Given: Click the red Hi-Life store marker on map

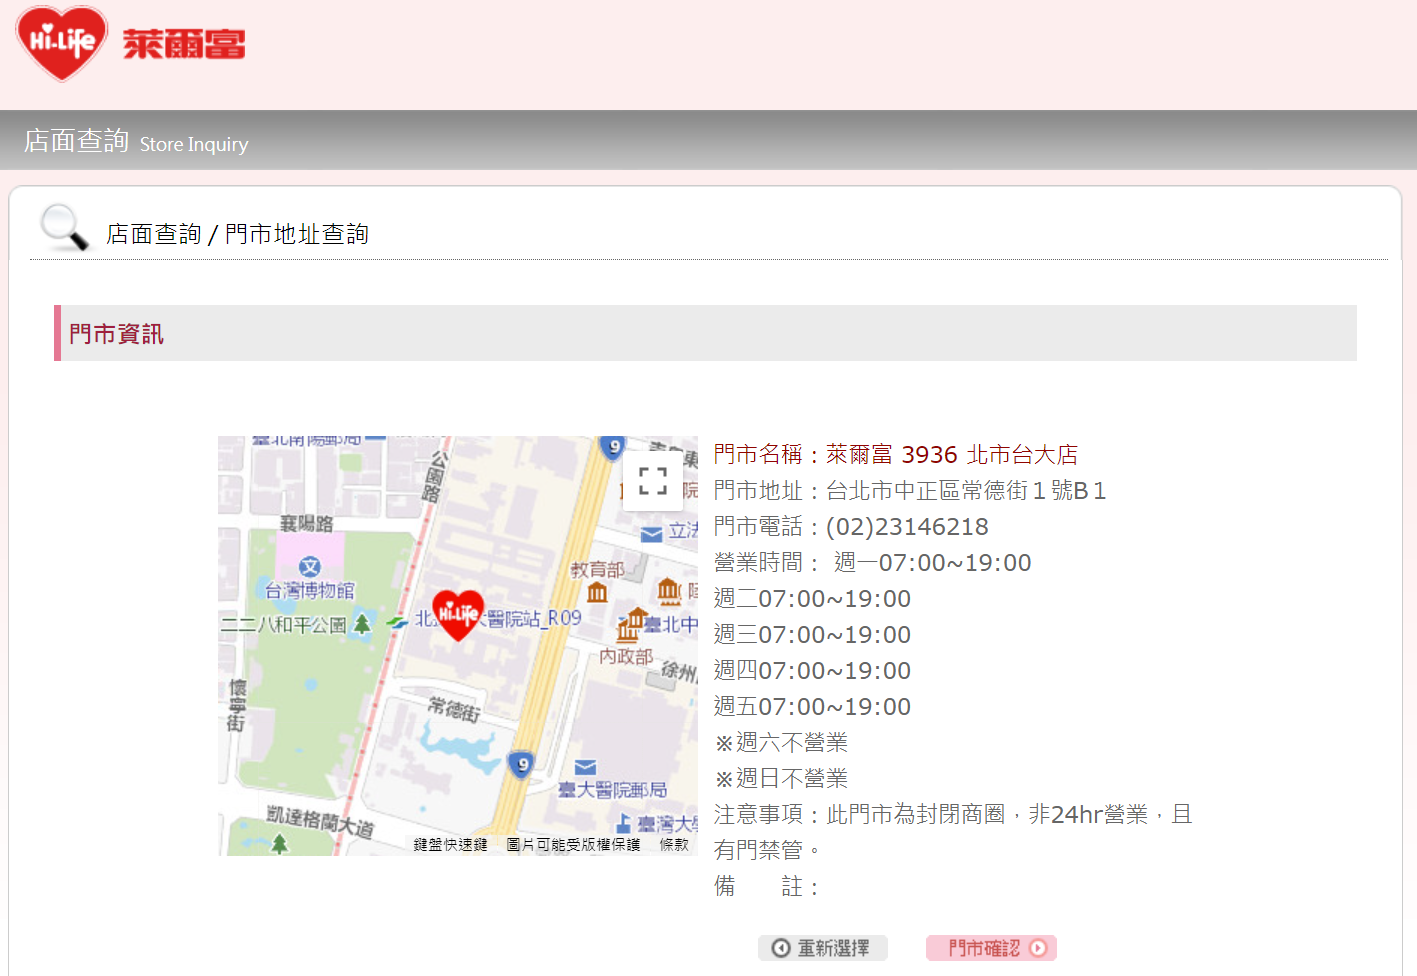Looking at the screenshot, I should coord(458,615).
